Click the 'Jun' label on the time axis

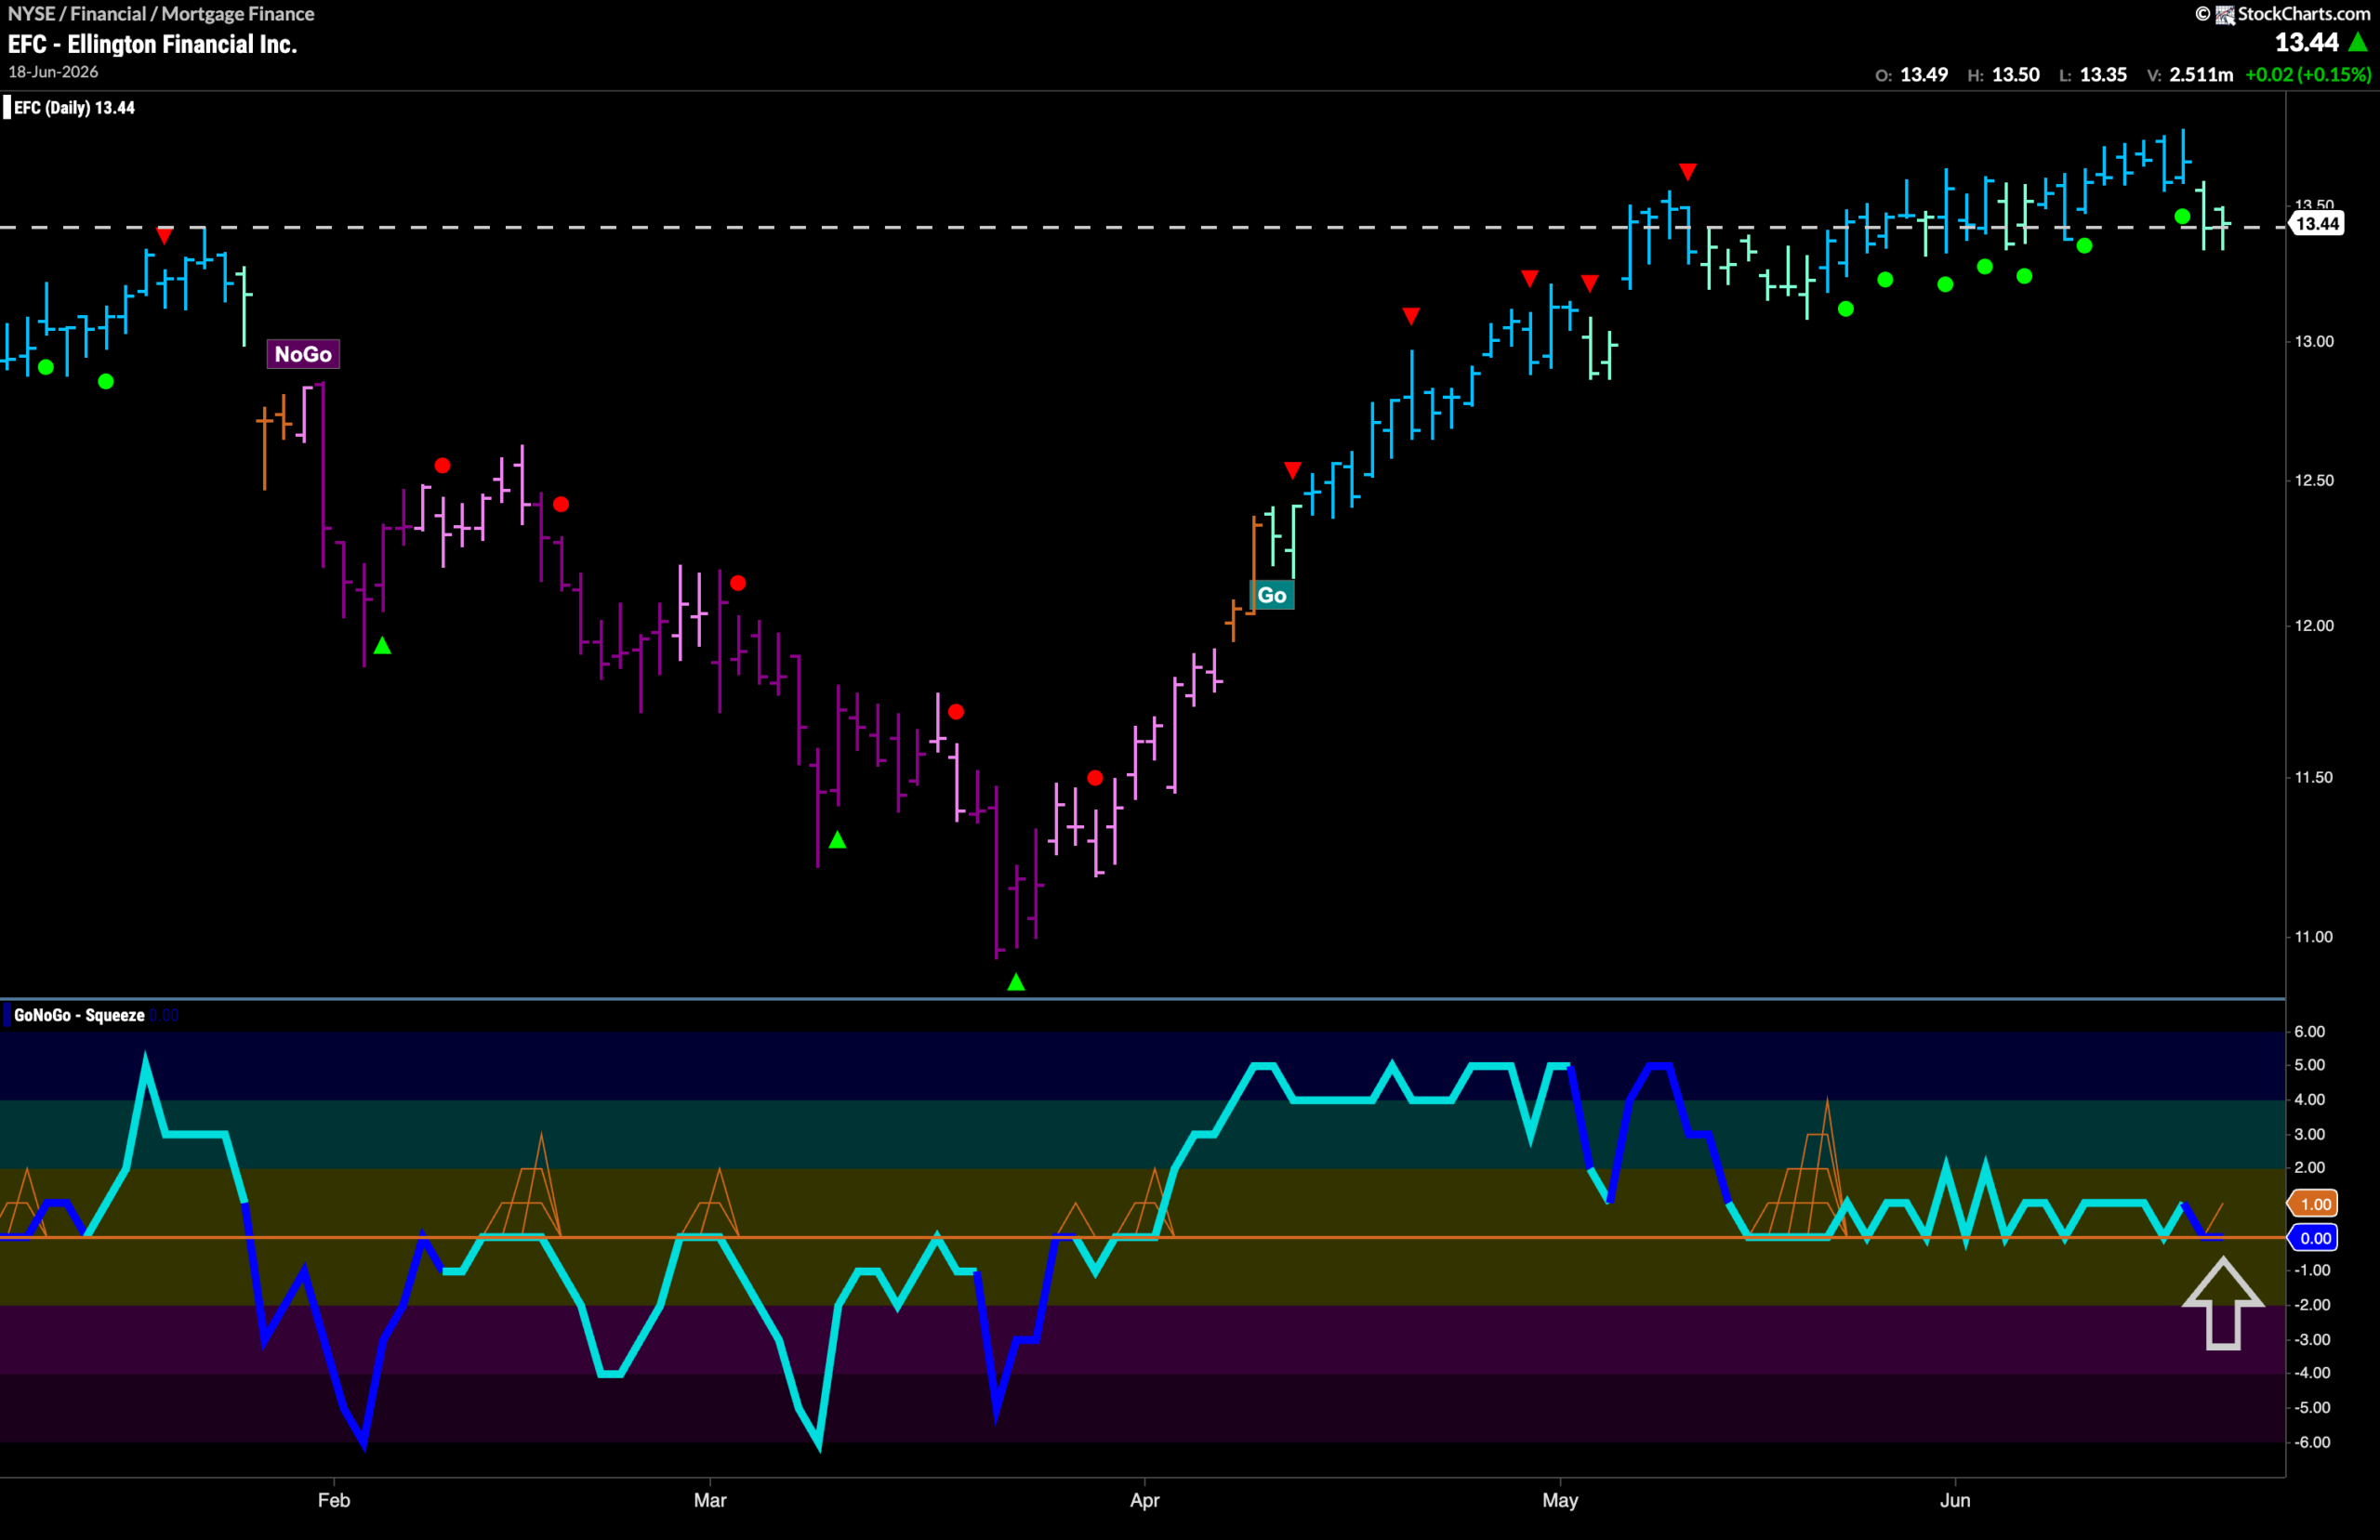point(1955,1500)
